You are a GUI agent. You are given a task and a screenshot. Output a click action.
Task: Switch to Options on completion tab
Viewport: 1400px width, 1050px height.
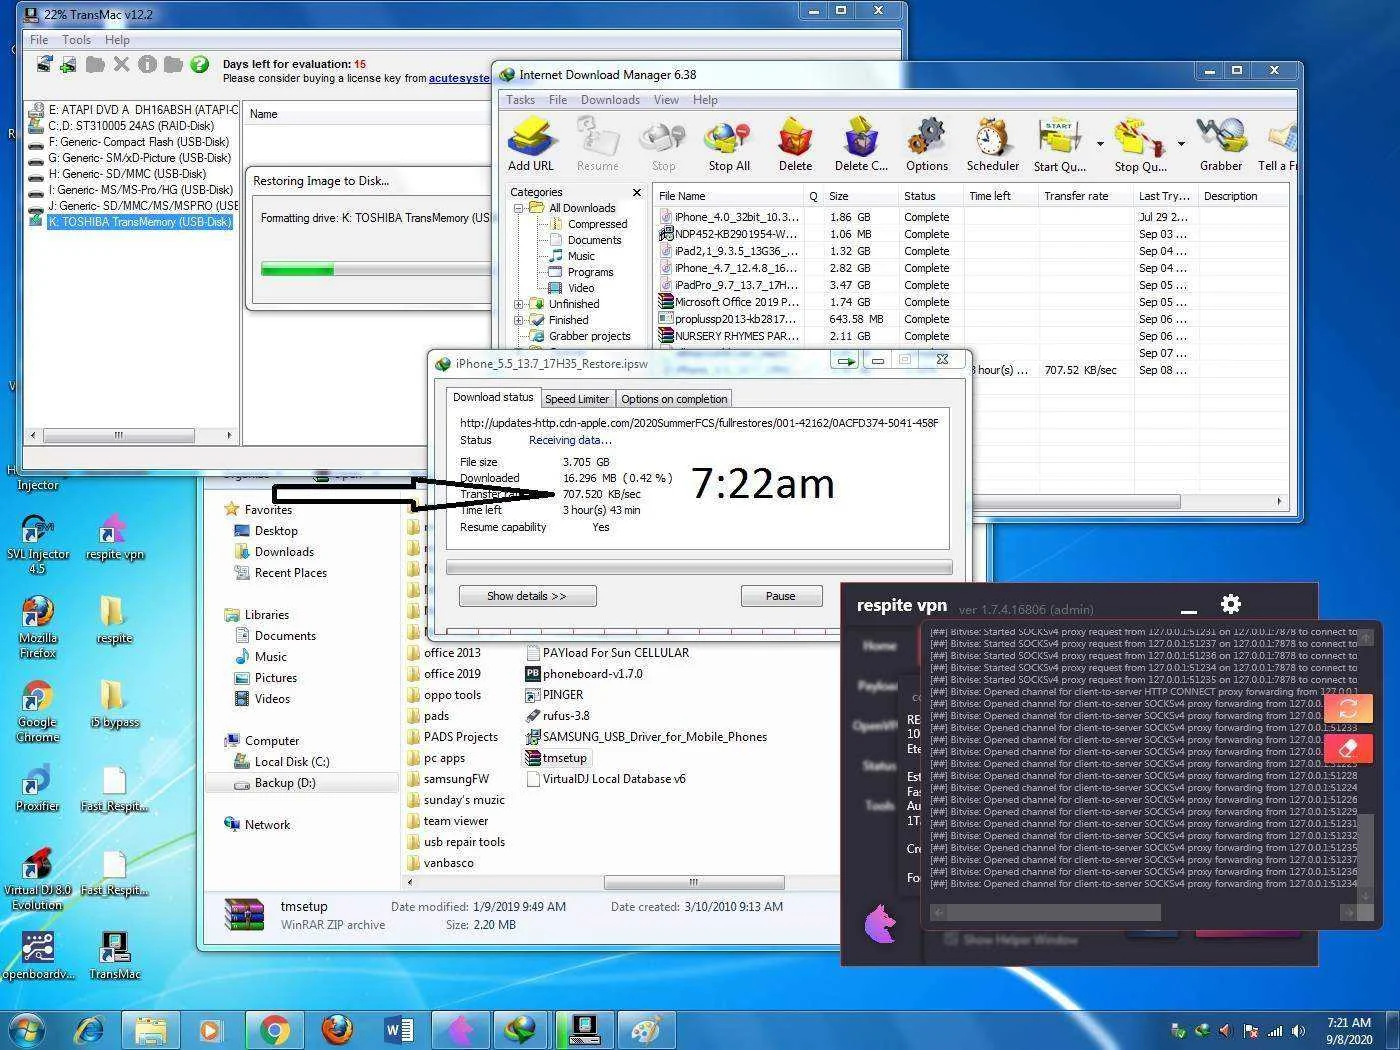point(674,398)
